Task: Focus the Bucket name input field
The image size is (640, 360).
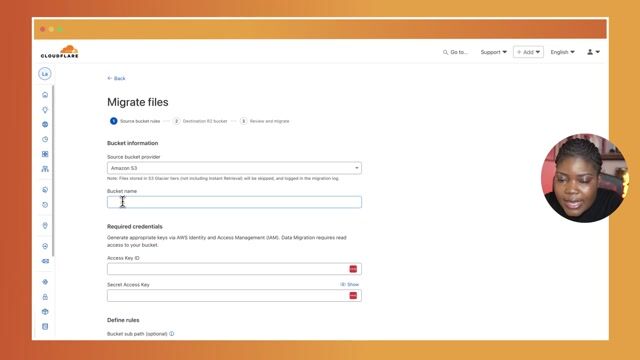Action: 234,202
